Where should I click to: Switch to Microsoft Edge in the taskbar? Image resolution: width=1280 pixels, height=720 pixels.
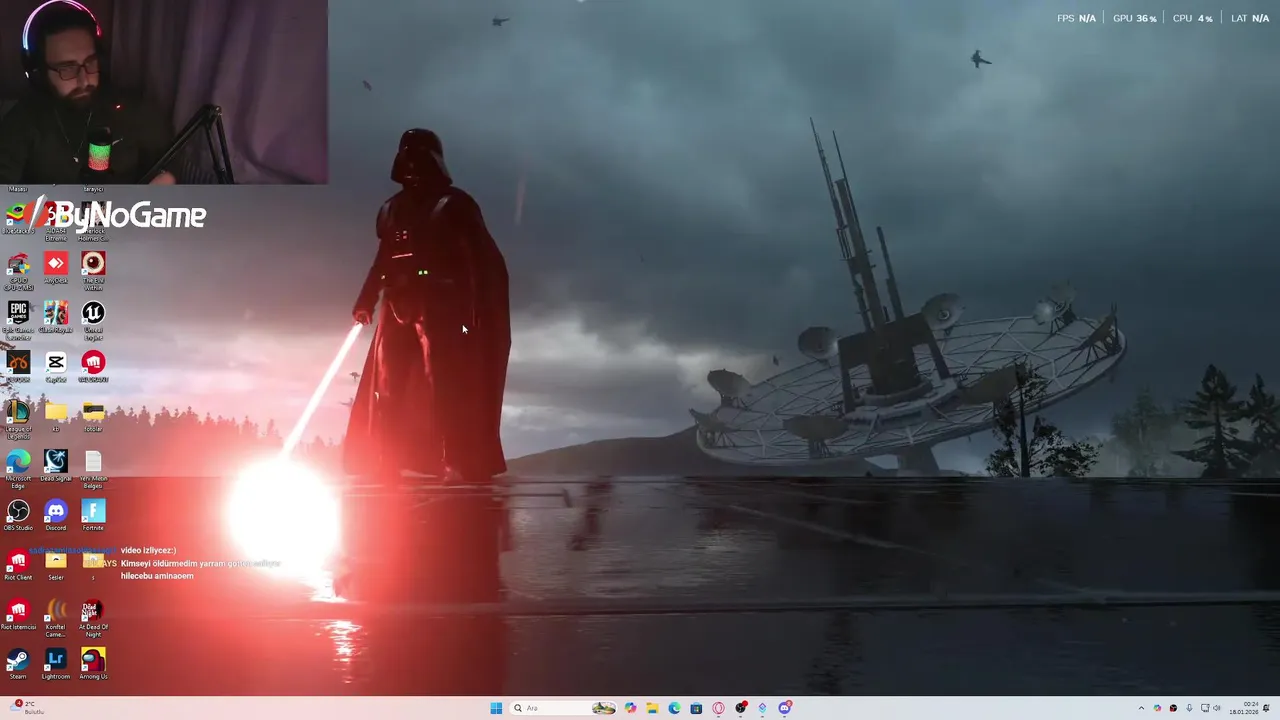(x=674, y=708)
